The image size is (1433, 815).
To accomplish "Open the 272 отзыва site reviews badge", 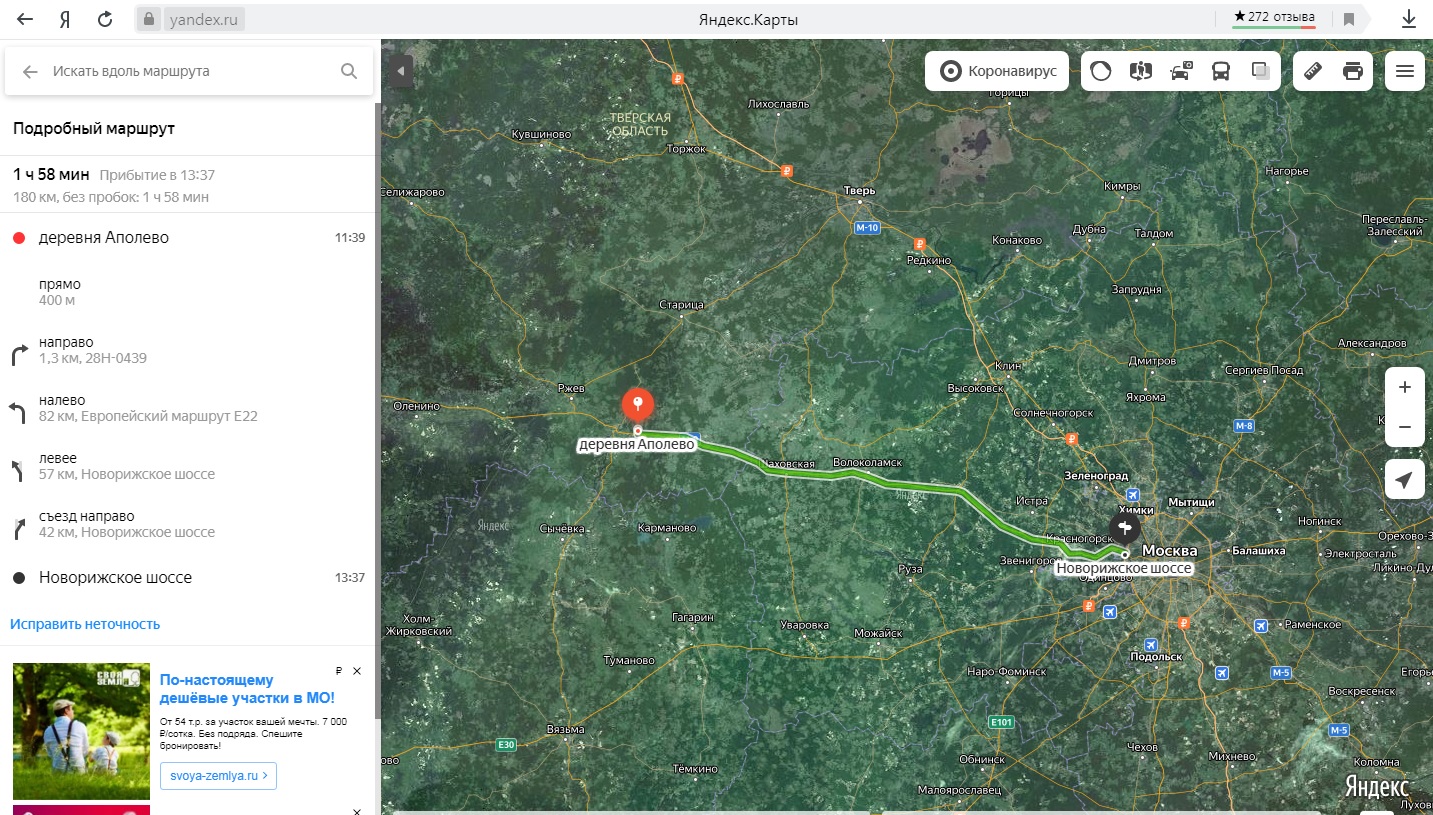I will coord(1274,17).
